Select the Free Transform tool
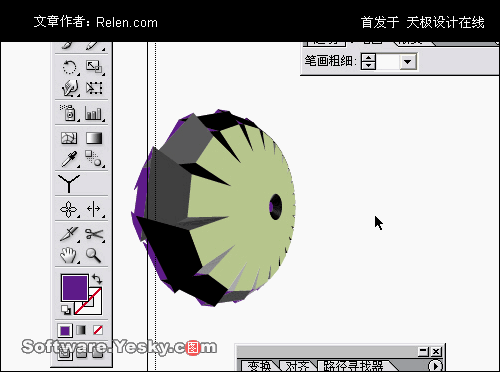 (x=94, y=88)
